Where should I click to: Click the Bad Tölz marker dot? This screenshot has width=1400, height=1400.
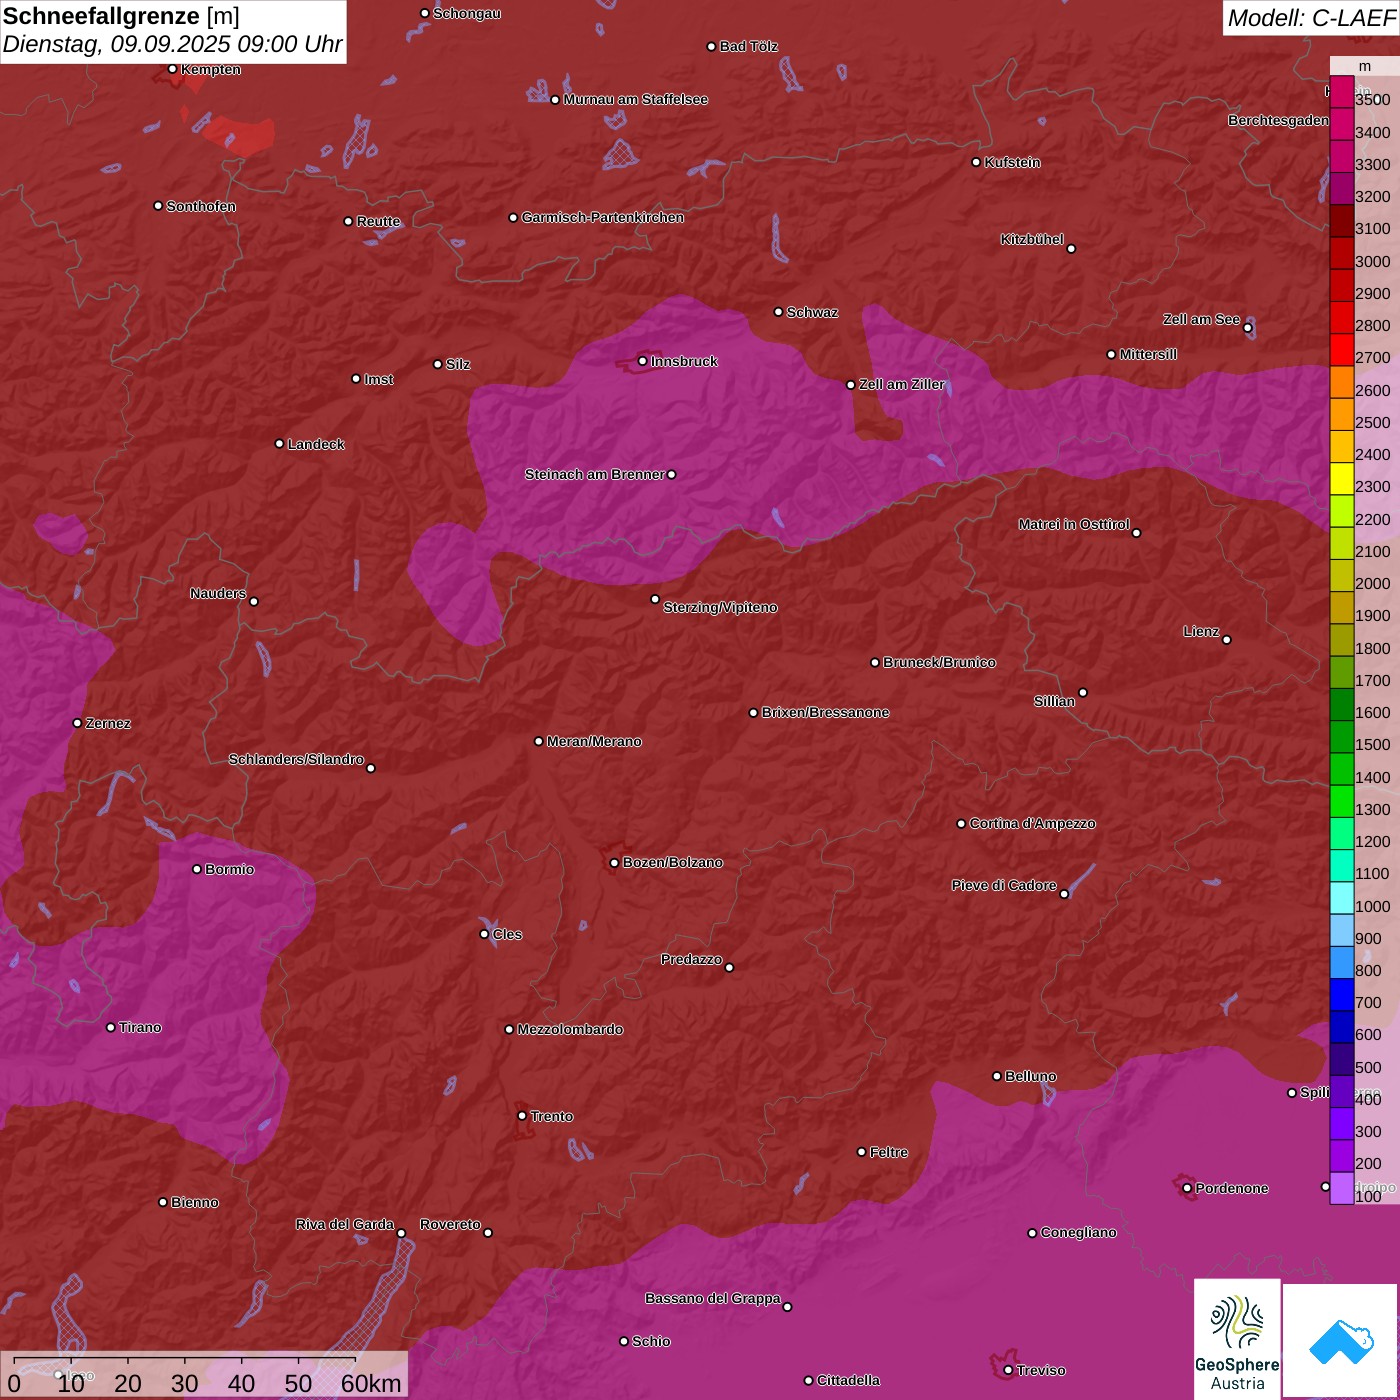pyautogui.click(x=711, y=46)
